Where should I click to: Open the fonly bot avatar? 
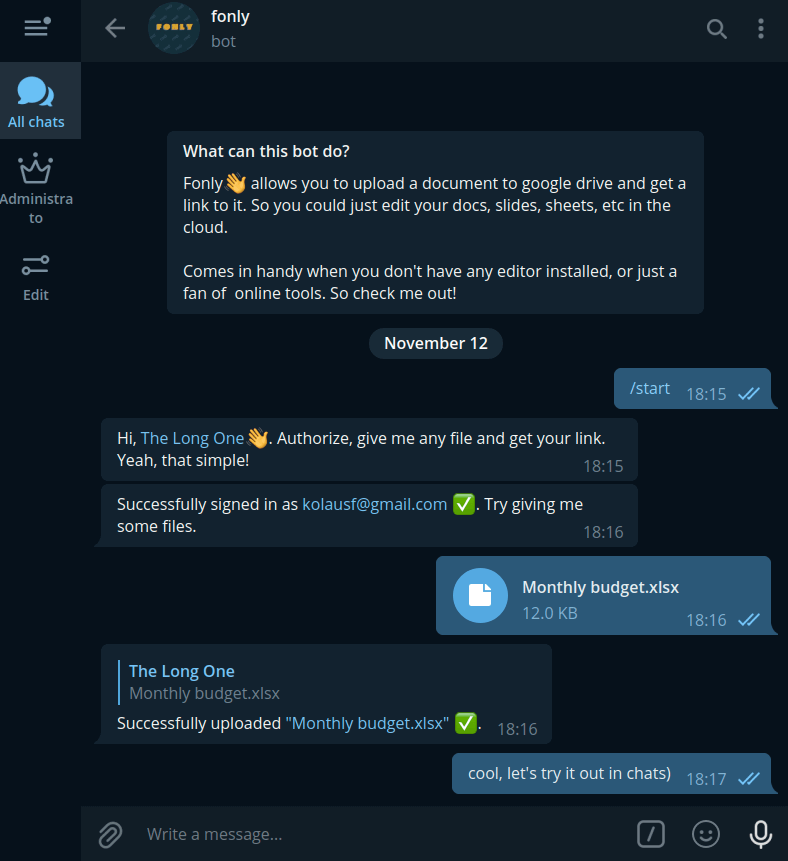(x=174, y=28)
